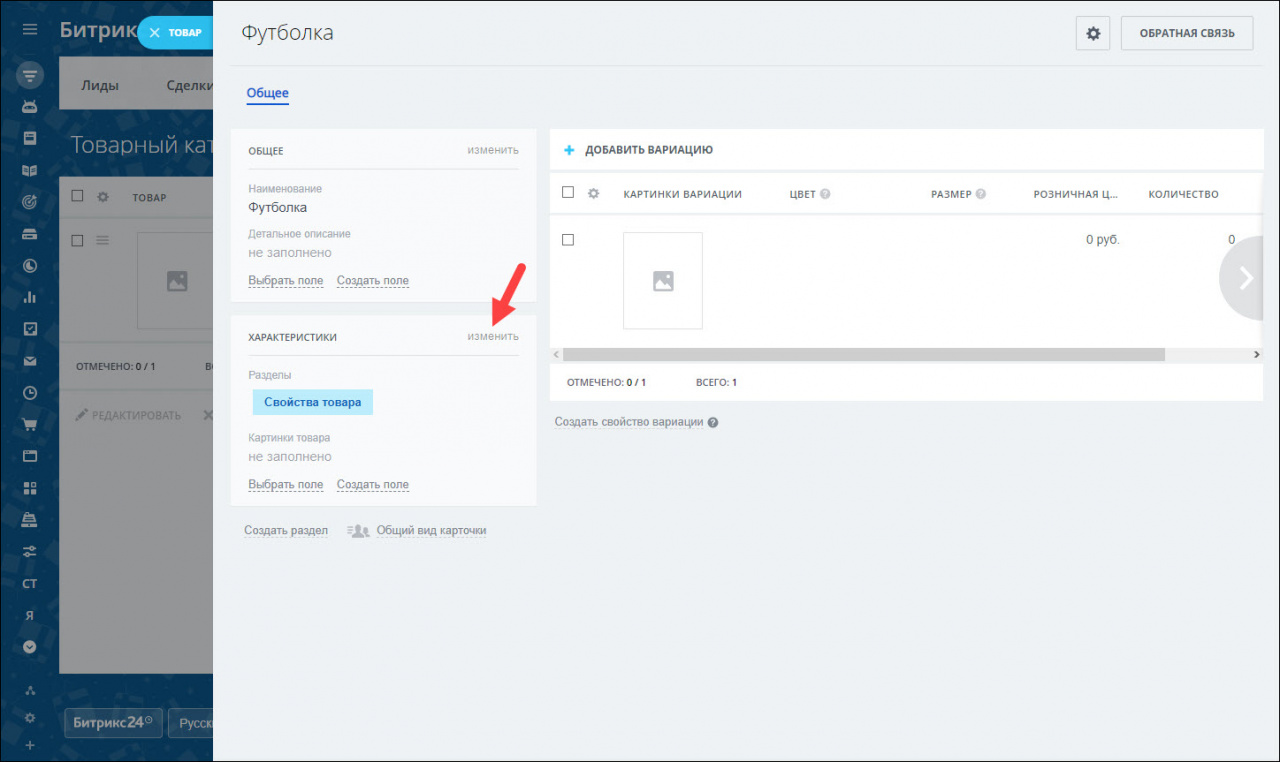Viewport: 1280px width, 762px height.
Task: Click the Я item in sidebar
Action: tap(30, 615)
